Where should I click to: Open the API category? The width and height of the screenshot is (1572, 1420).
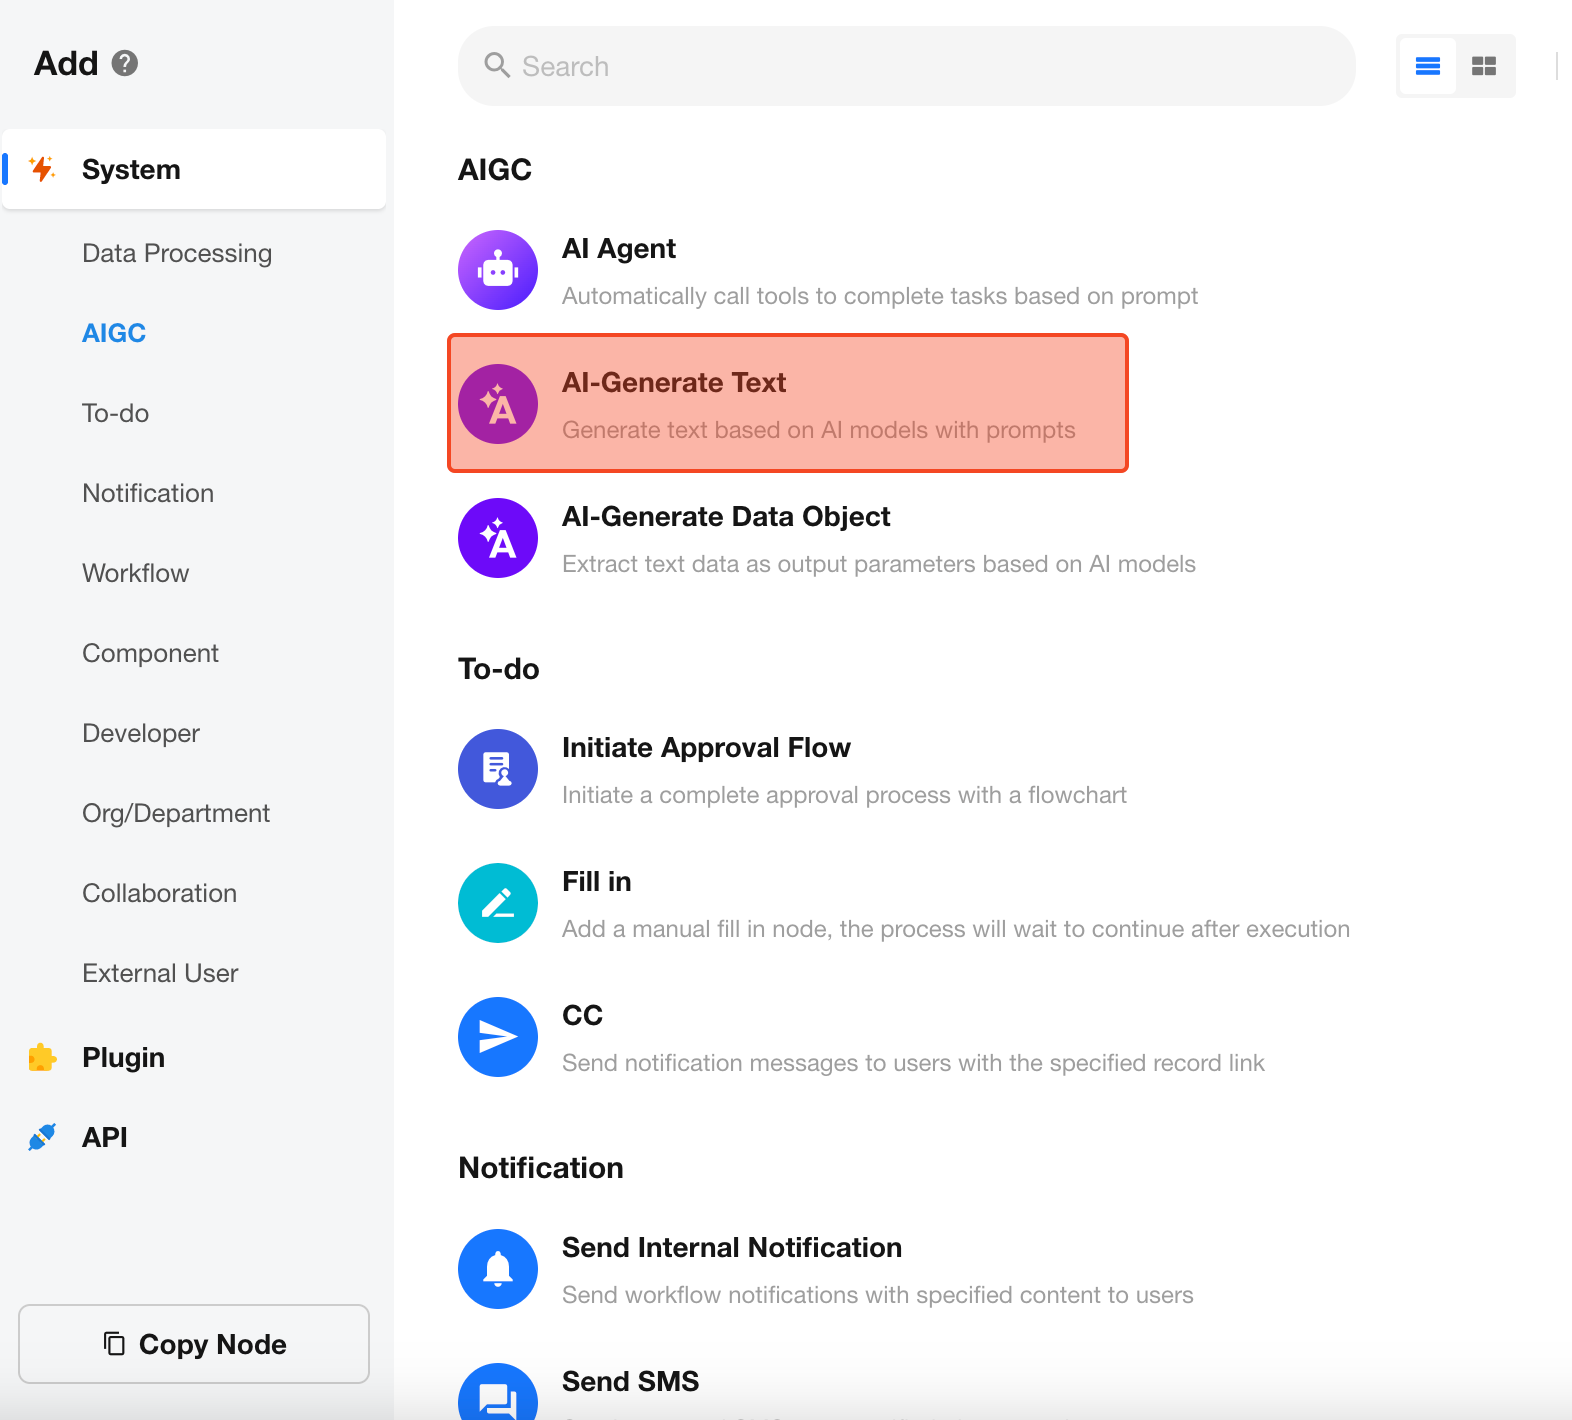[104, 1137]
